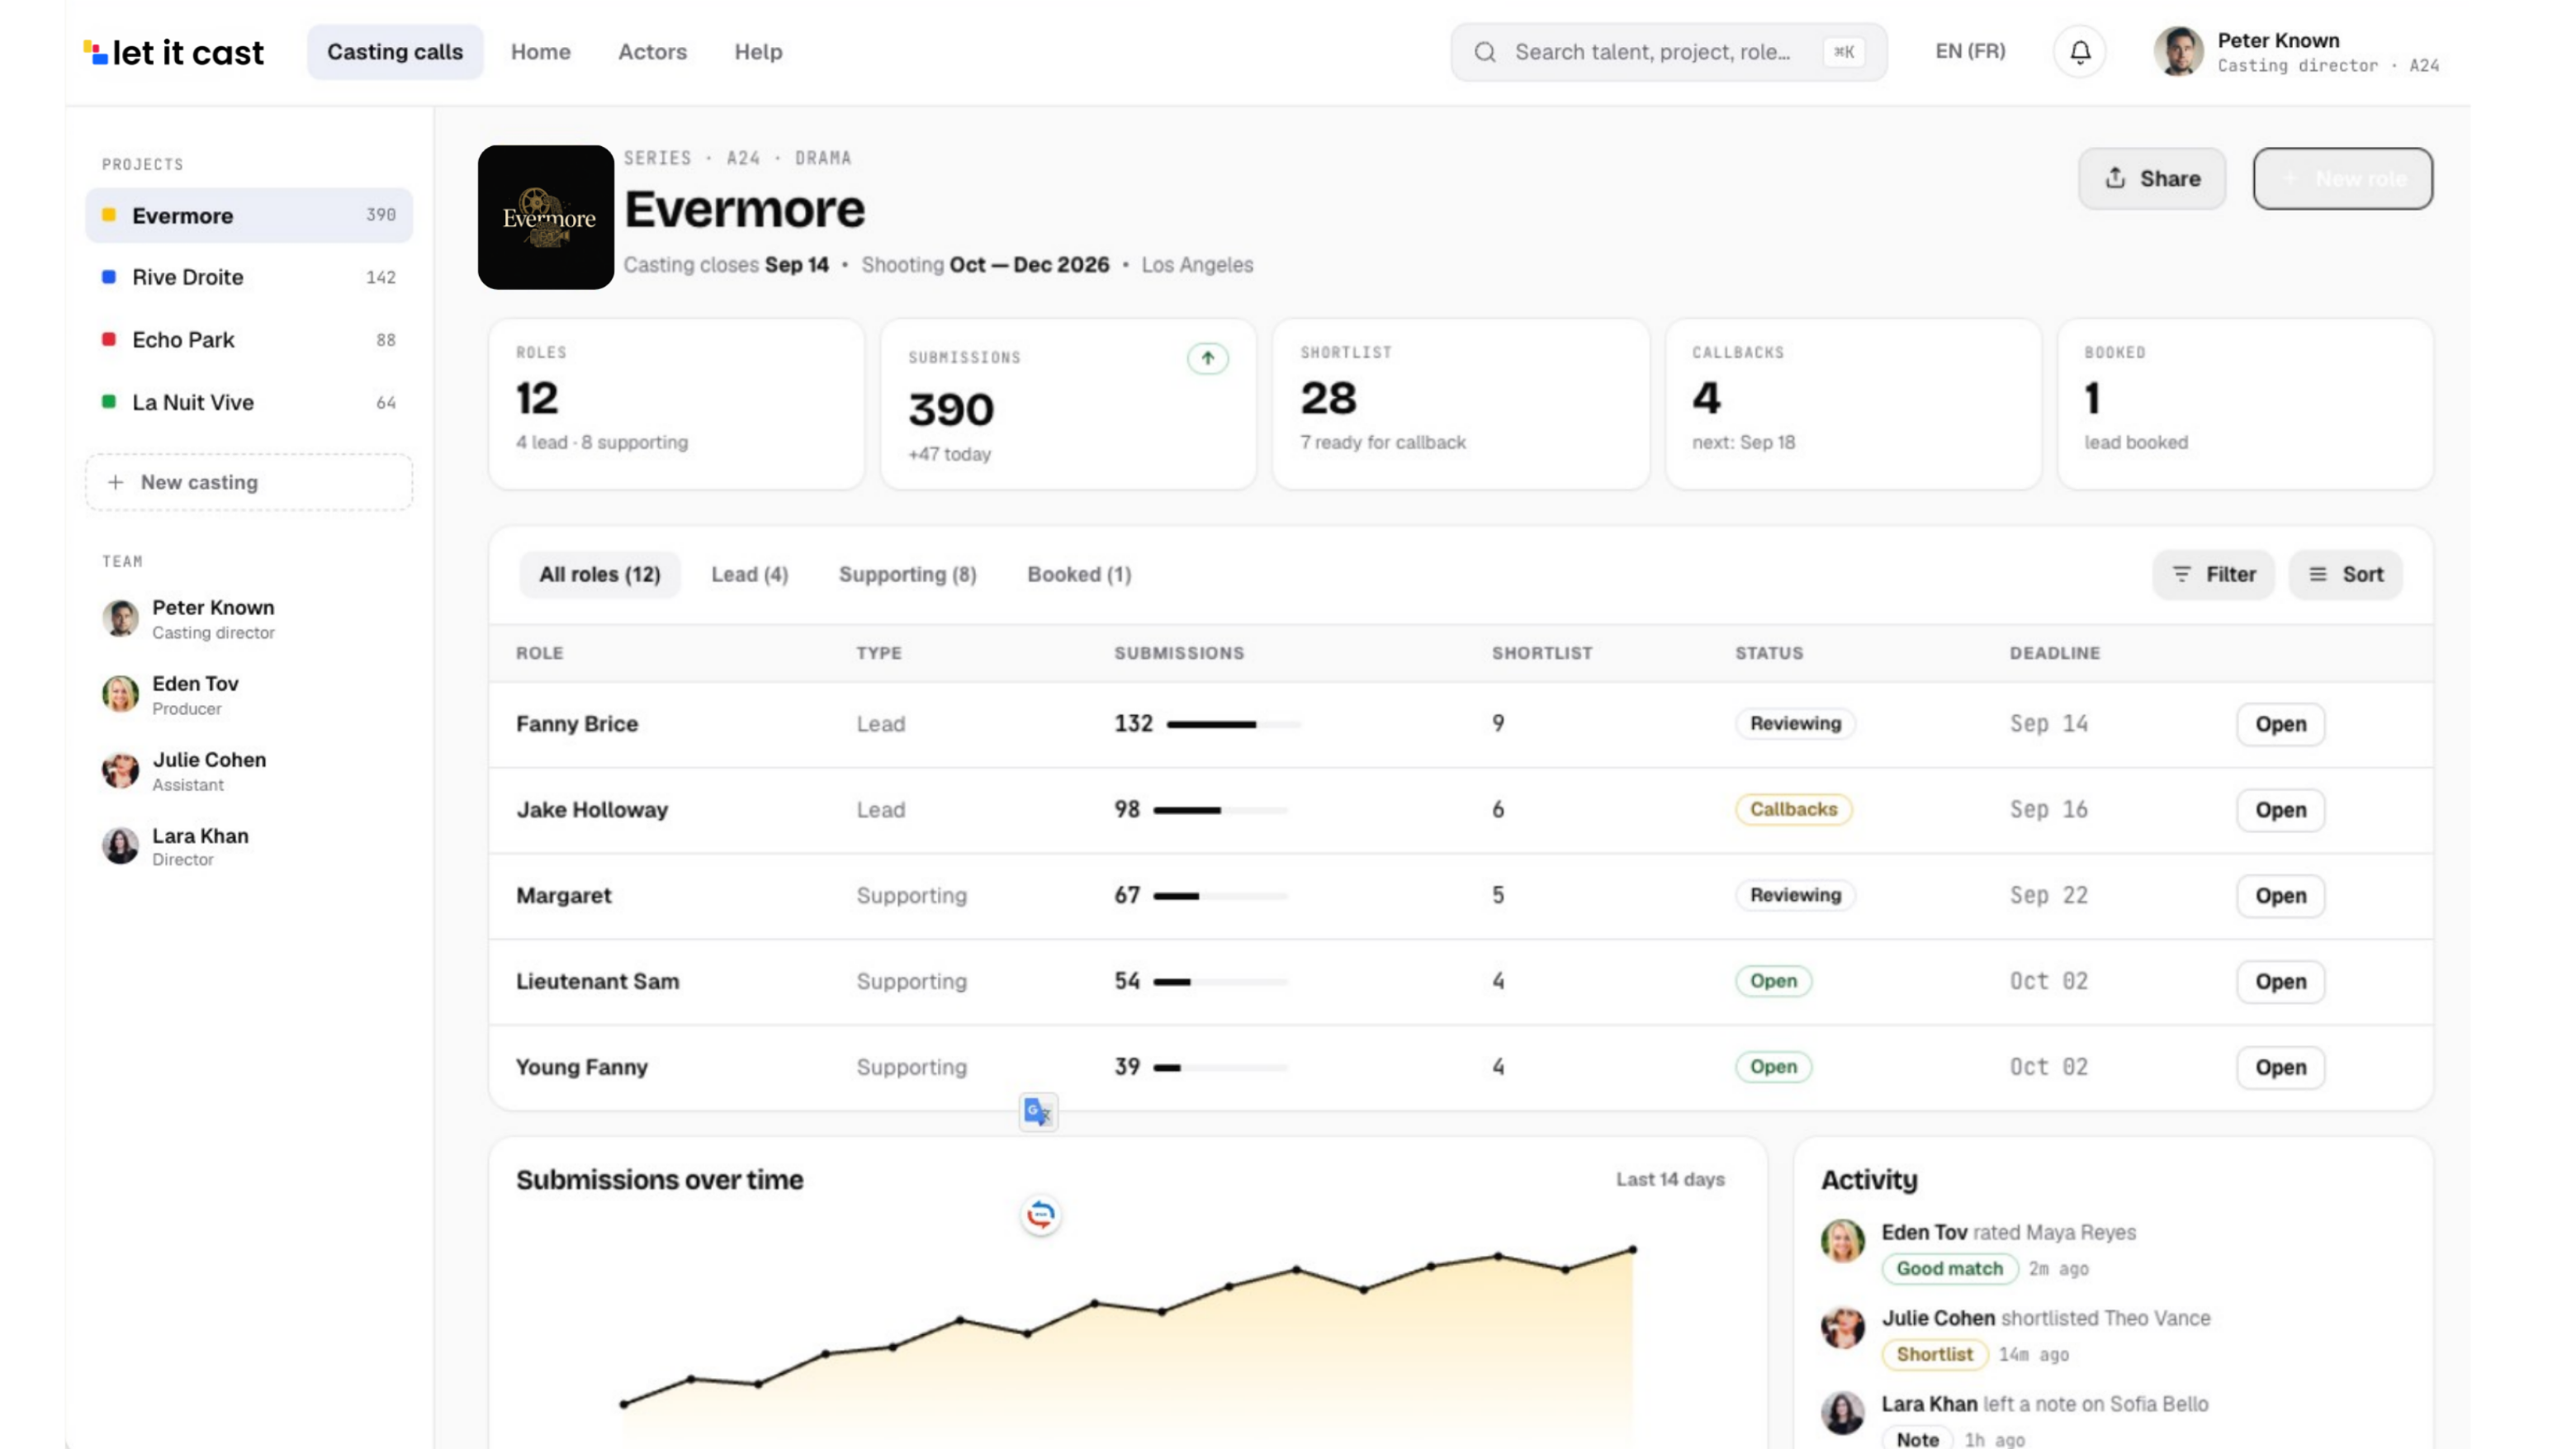Click the New role button
This screenshot has height=1449, width=2576.
coord(2343,178)
